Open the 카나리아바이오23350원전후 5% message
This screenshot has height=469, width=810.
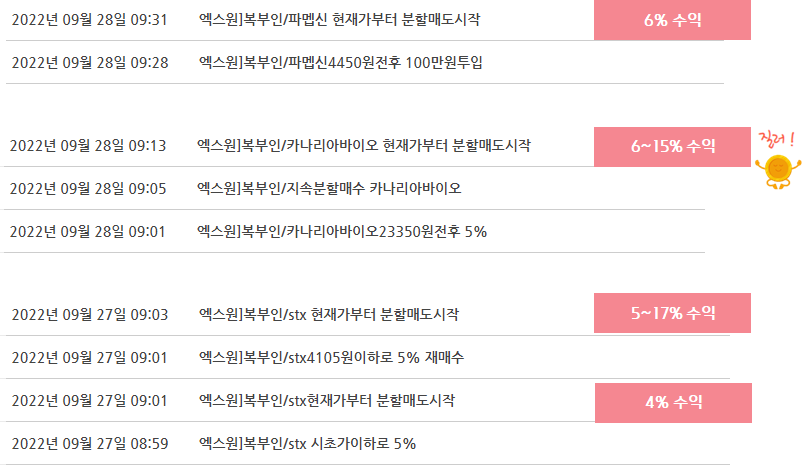pyautogui.click(x=342, y=231)
